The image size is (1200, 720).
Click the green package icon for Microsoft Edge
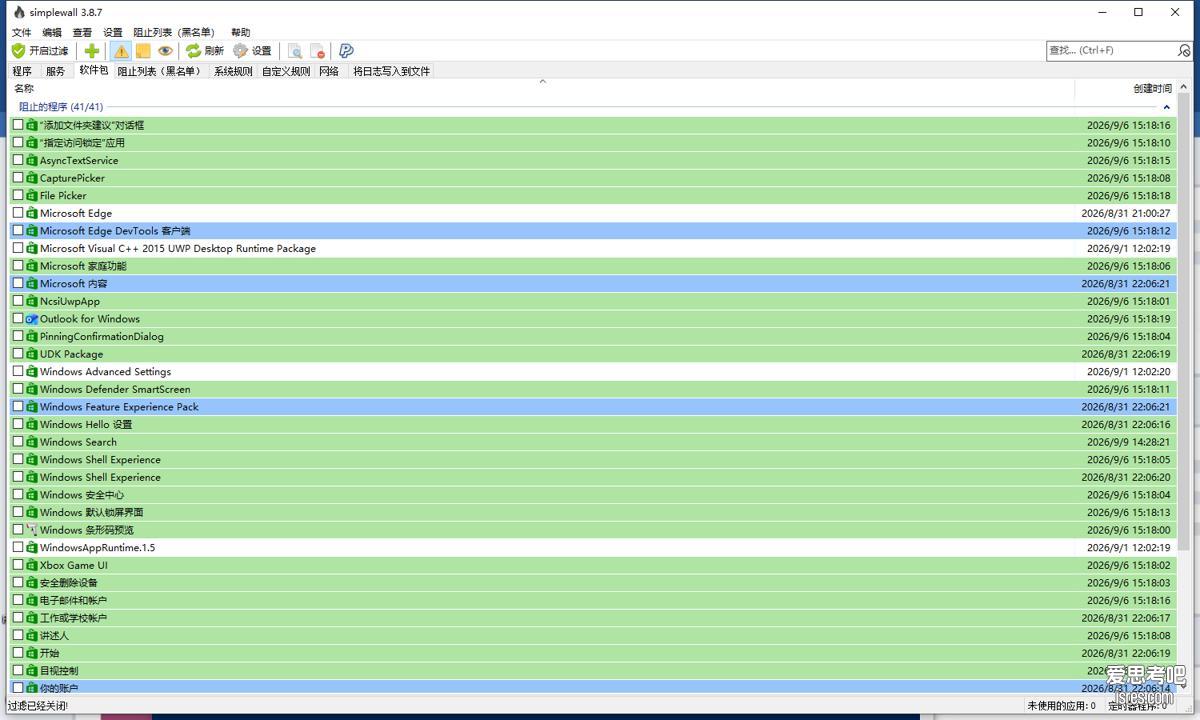pyautogui.click(x=32, y=213)
